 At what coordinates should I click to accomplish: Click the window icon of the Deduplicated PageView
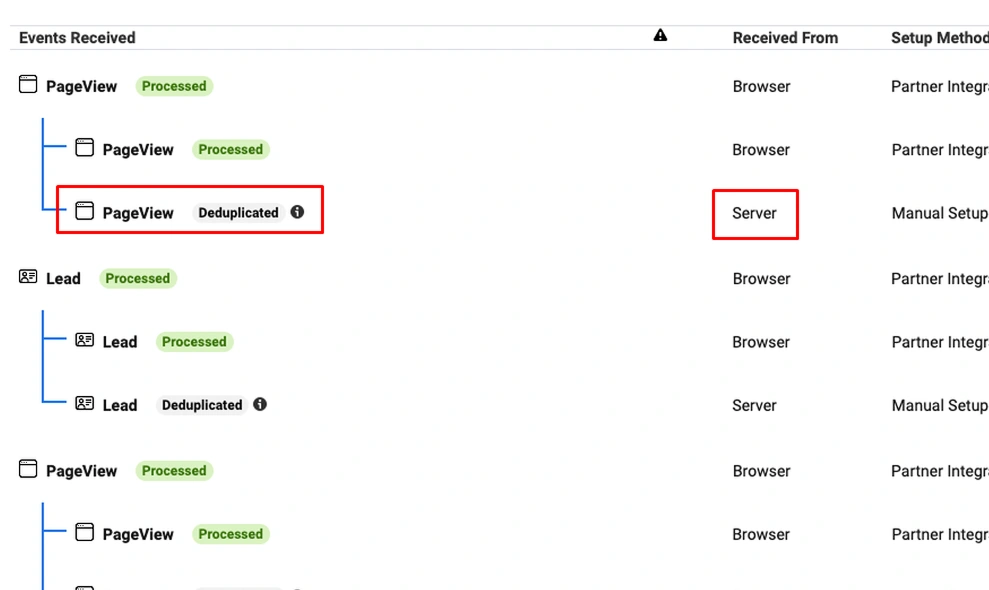[x=85, y=211]
